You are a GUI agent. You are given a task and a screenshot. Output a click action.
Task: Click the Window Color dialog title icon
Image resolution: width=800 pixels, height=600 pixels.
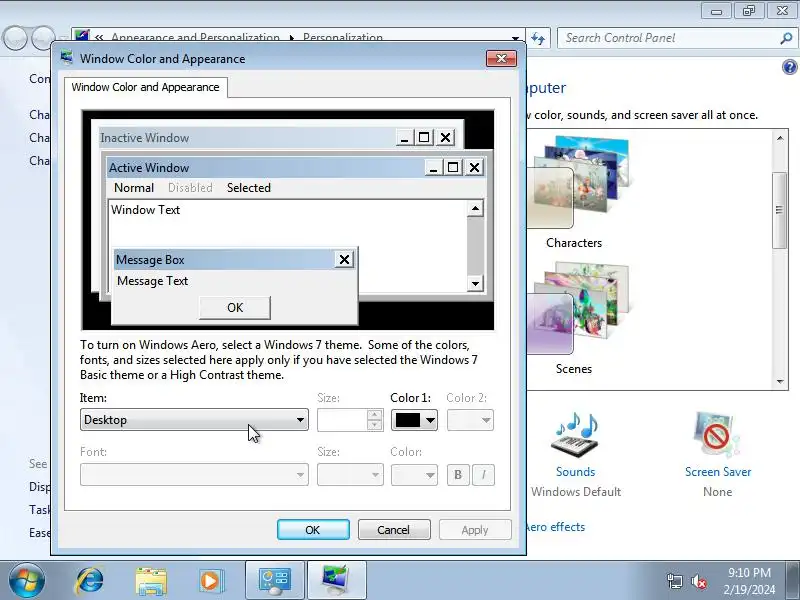pyautogui.click(x=67, y=58)
